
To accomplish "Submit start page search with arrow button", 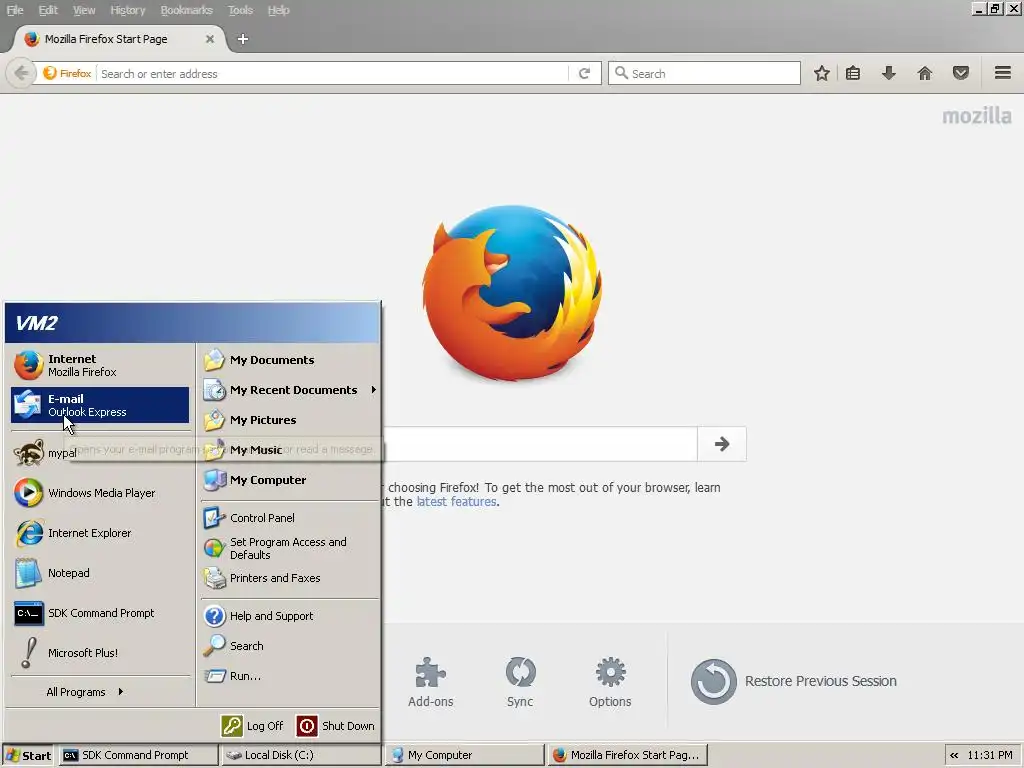I will [722, 444].
